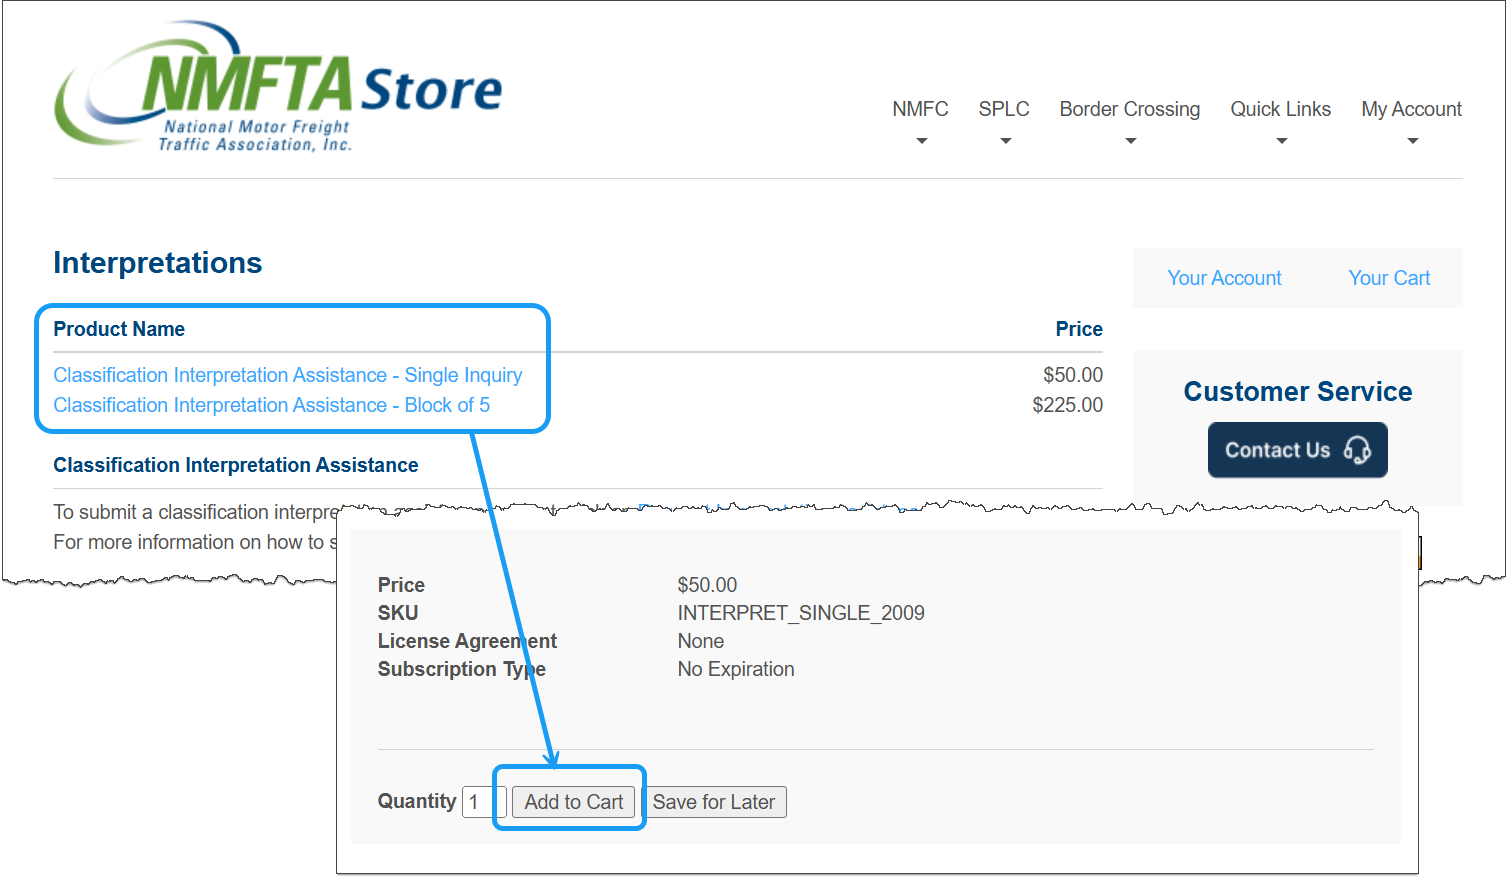This screenshot has height=879, width=1509.
Task: Click the License Agreement label
Action: click(x=467, y=641)
